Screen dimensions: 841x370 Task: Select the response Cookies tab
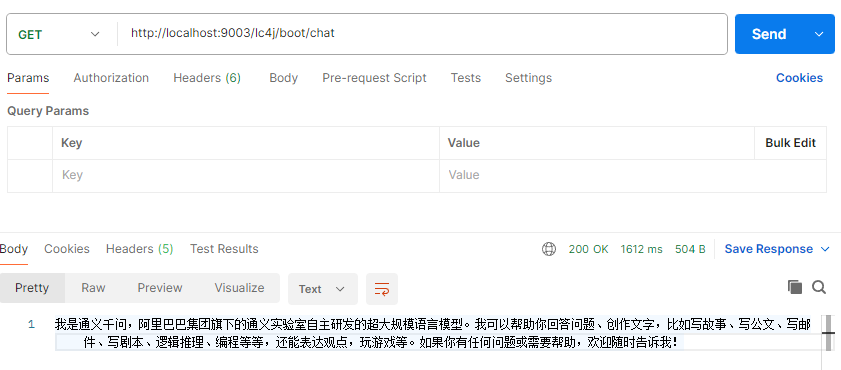click(67, 249)
